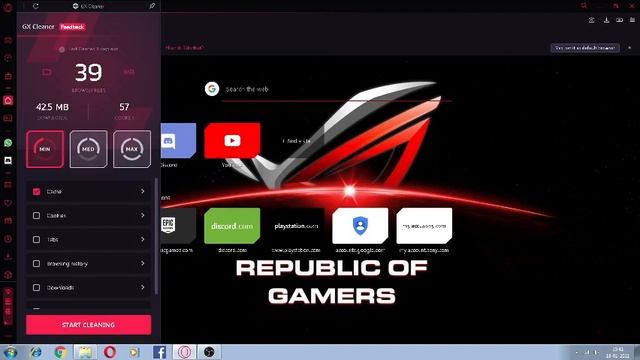Click the Google logo in search bar
Image resolution: width=640 pixels, height=360 pixels.
click(x=212, y=89)
